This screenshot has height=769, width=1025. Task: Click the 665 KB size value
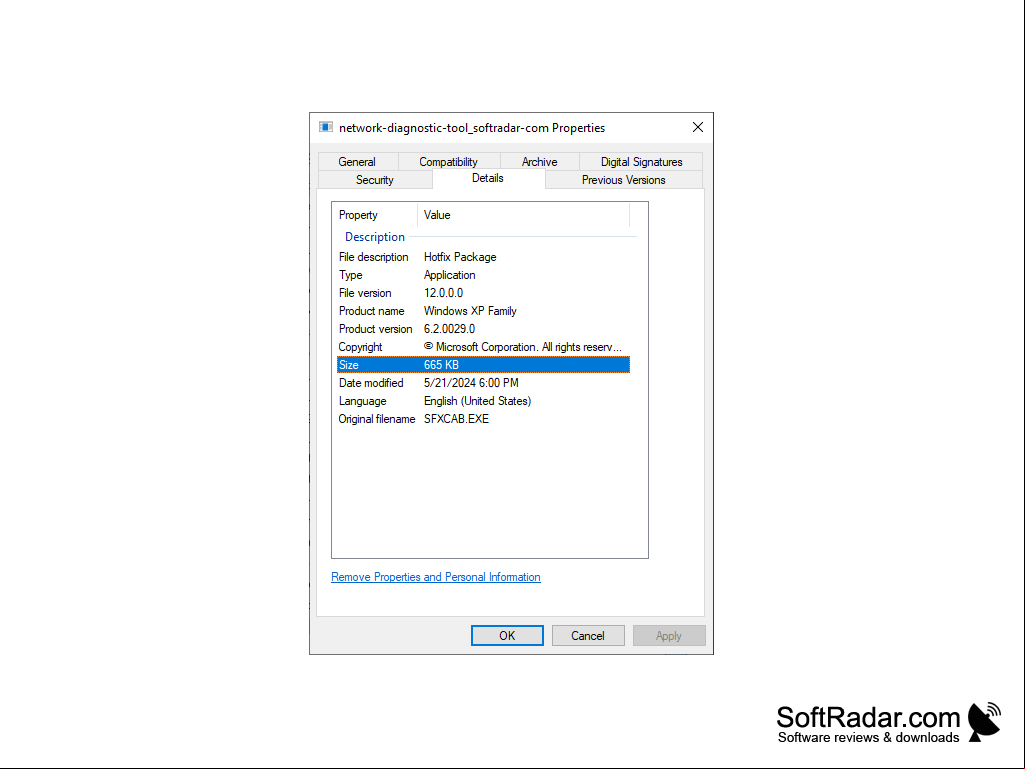point(441,365)
